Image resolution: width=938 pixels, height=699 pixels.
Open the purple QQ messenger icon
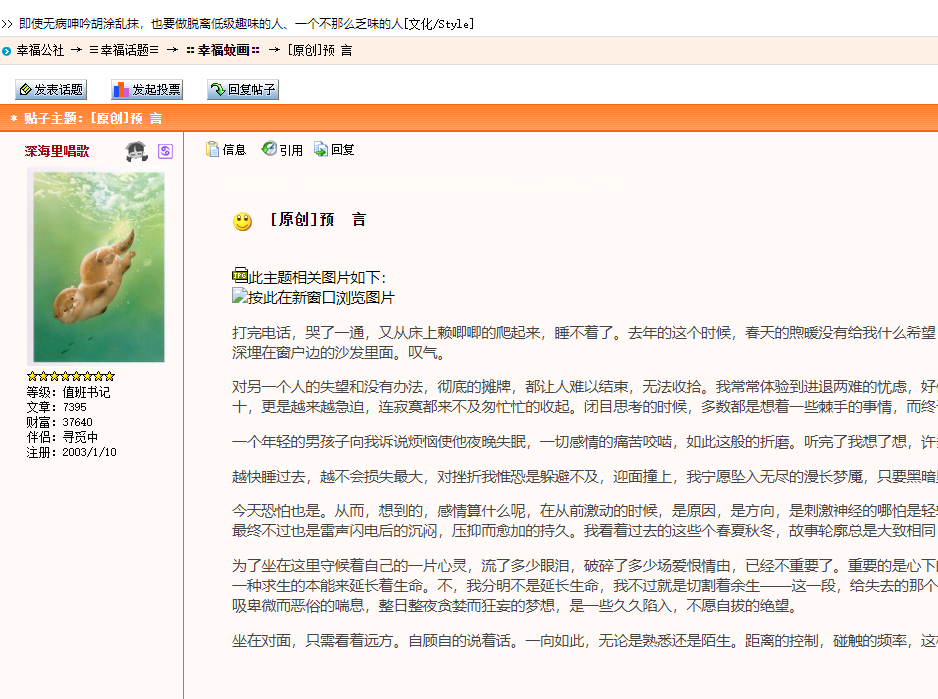pyautogui.click(x=165, y=150)
